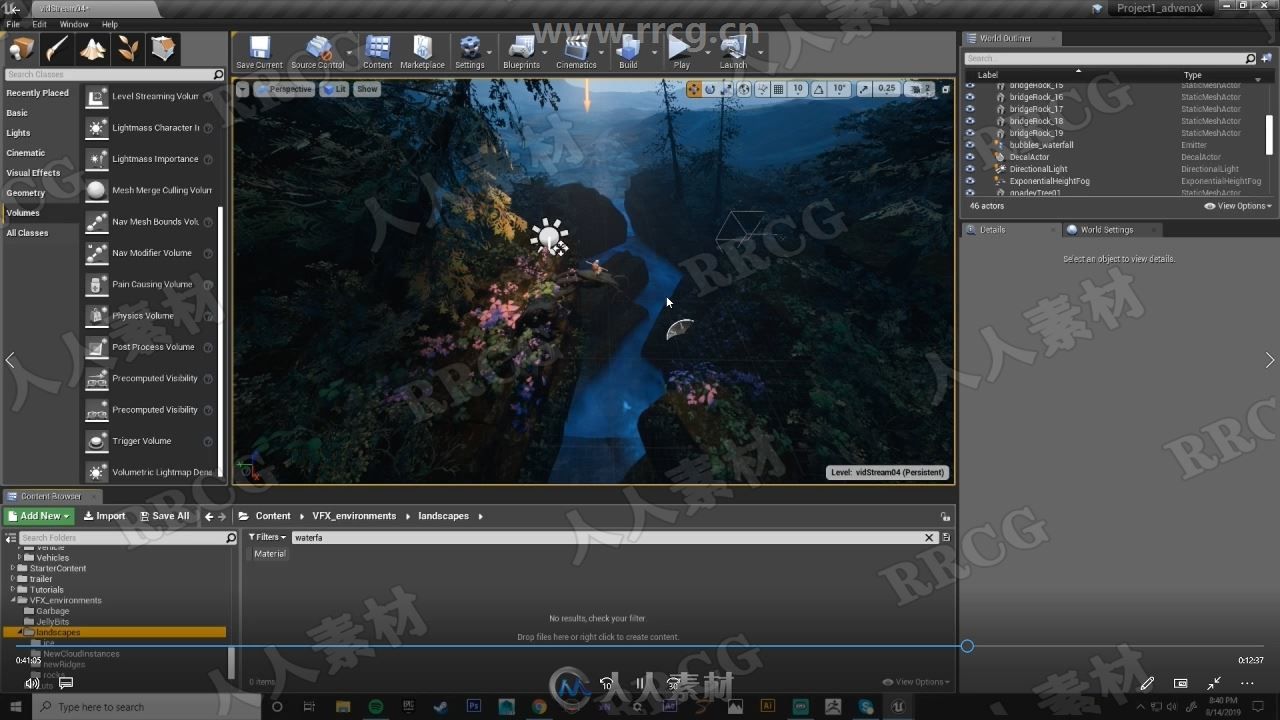Open World Outliner View Options dropdown

[1238, 206]
